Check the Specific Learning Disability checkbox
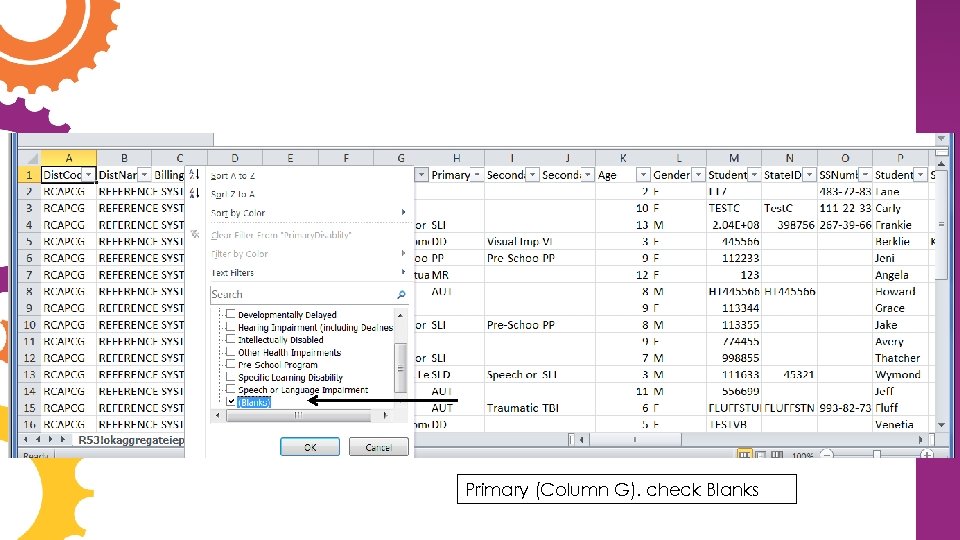 [x=230, y=377]
